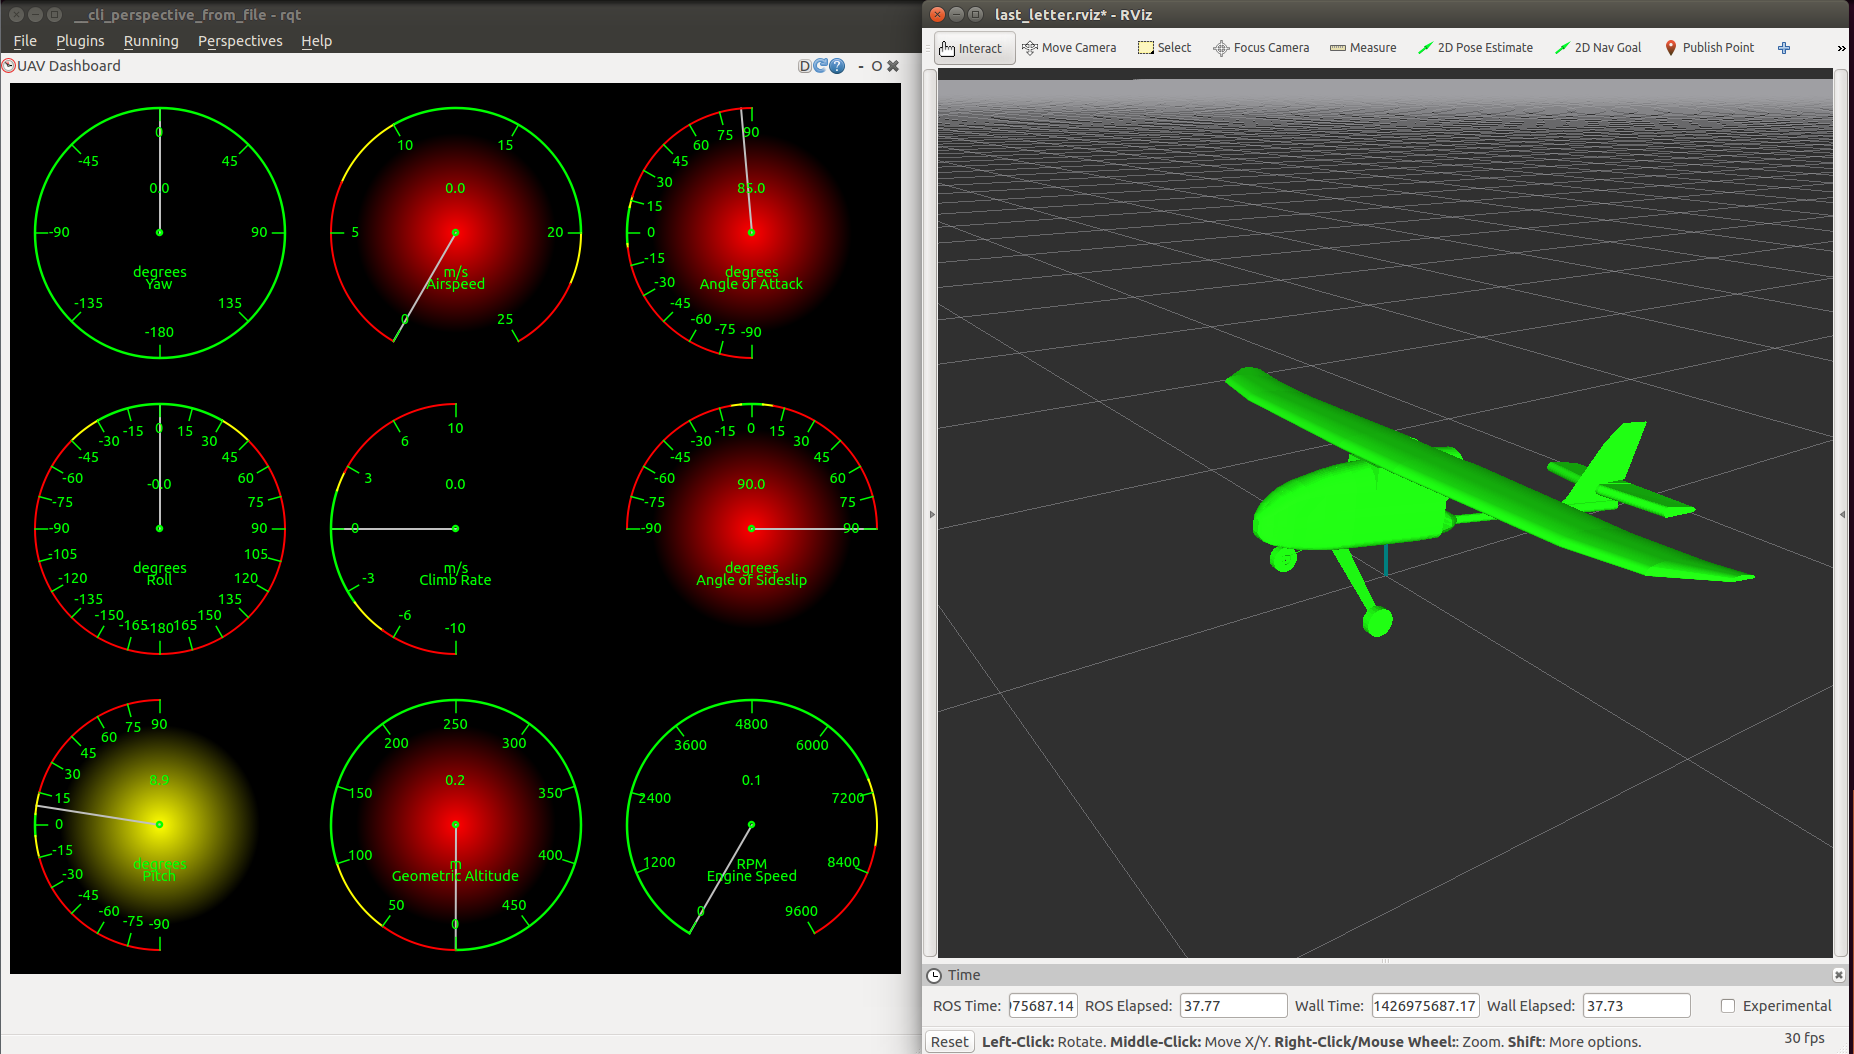Expand the RViz toolbar overflow chevron

[1842, 48]
